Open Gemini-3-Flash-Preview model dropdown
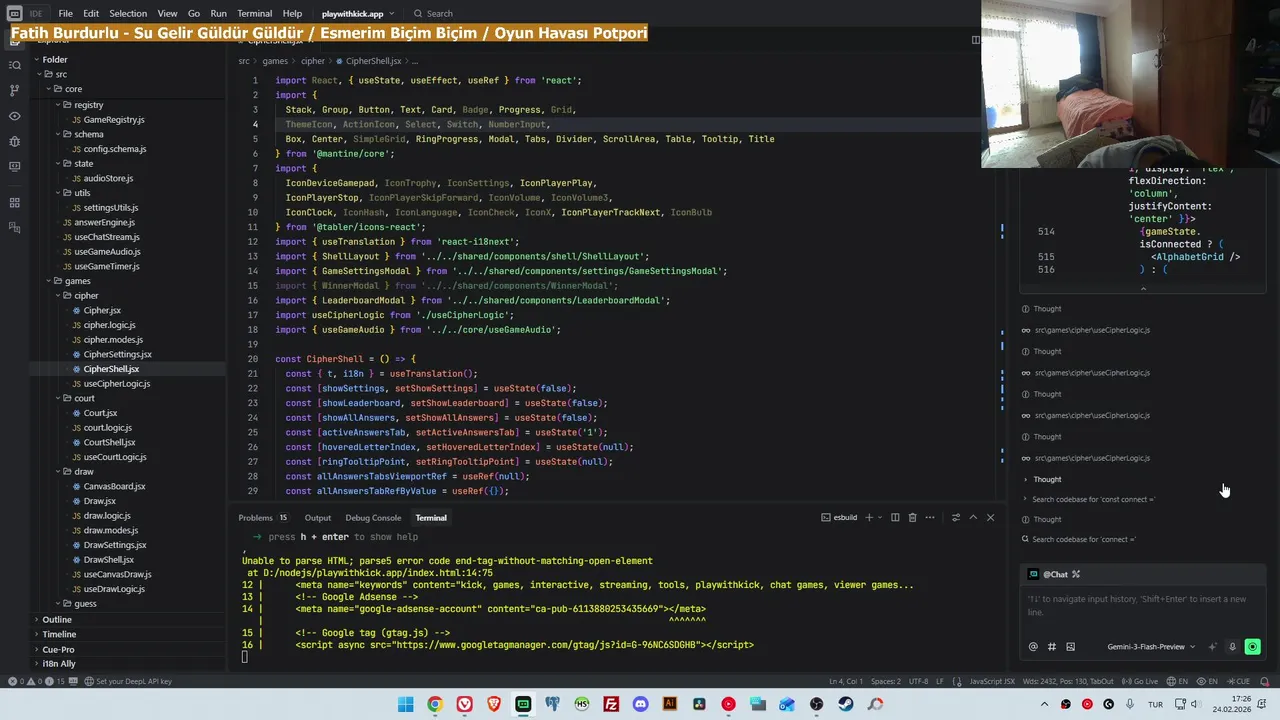 coord(1151,647)
